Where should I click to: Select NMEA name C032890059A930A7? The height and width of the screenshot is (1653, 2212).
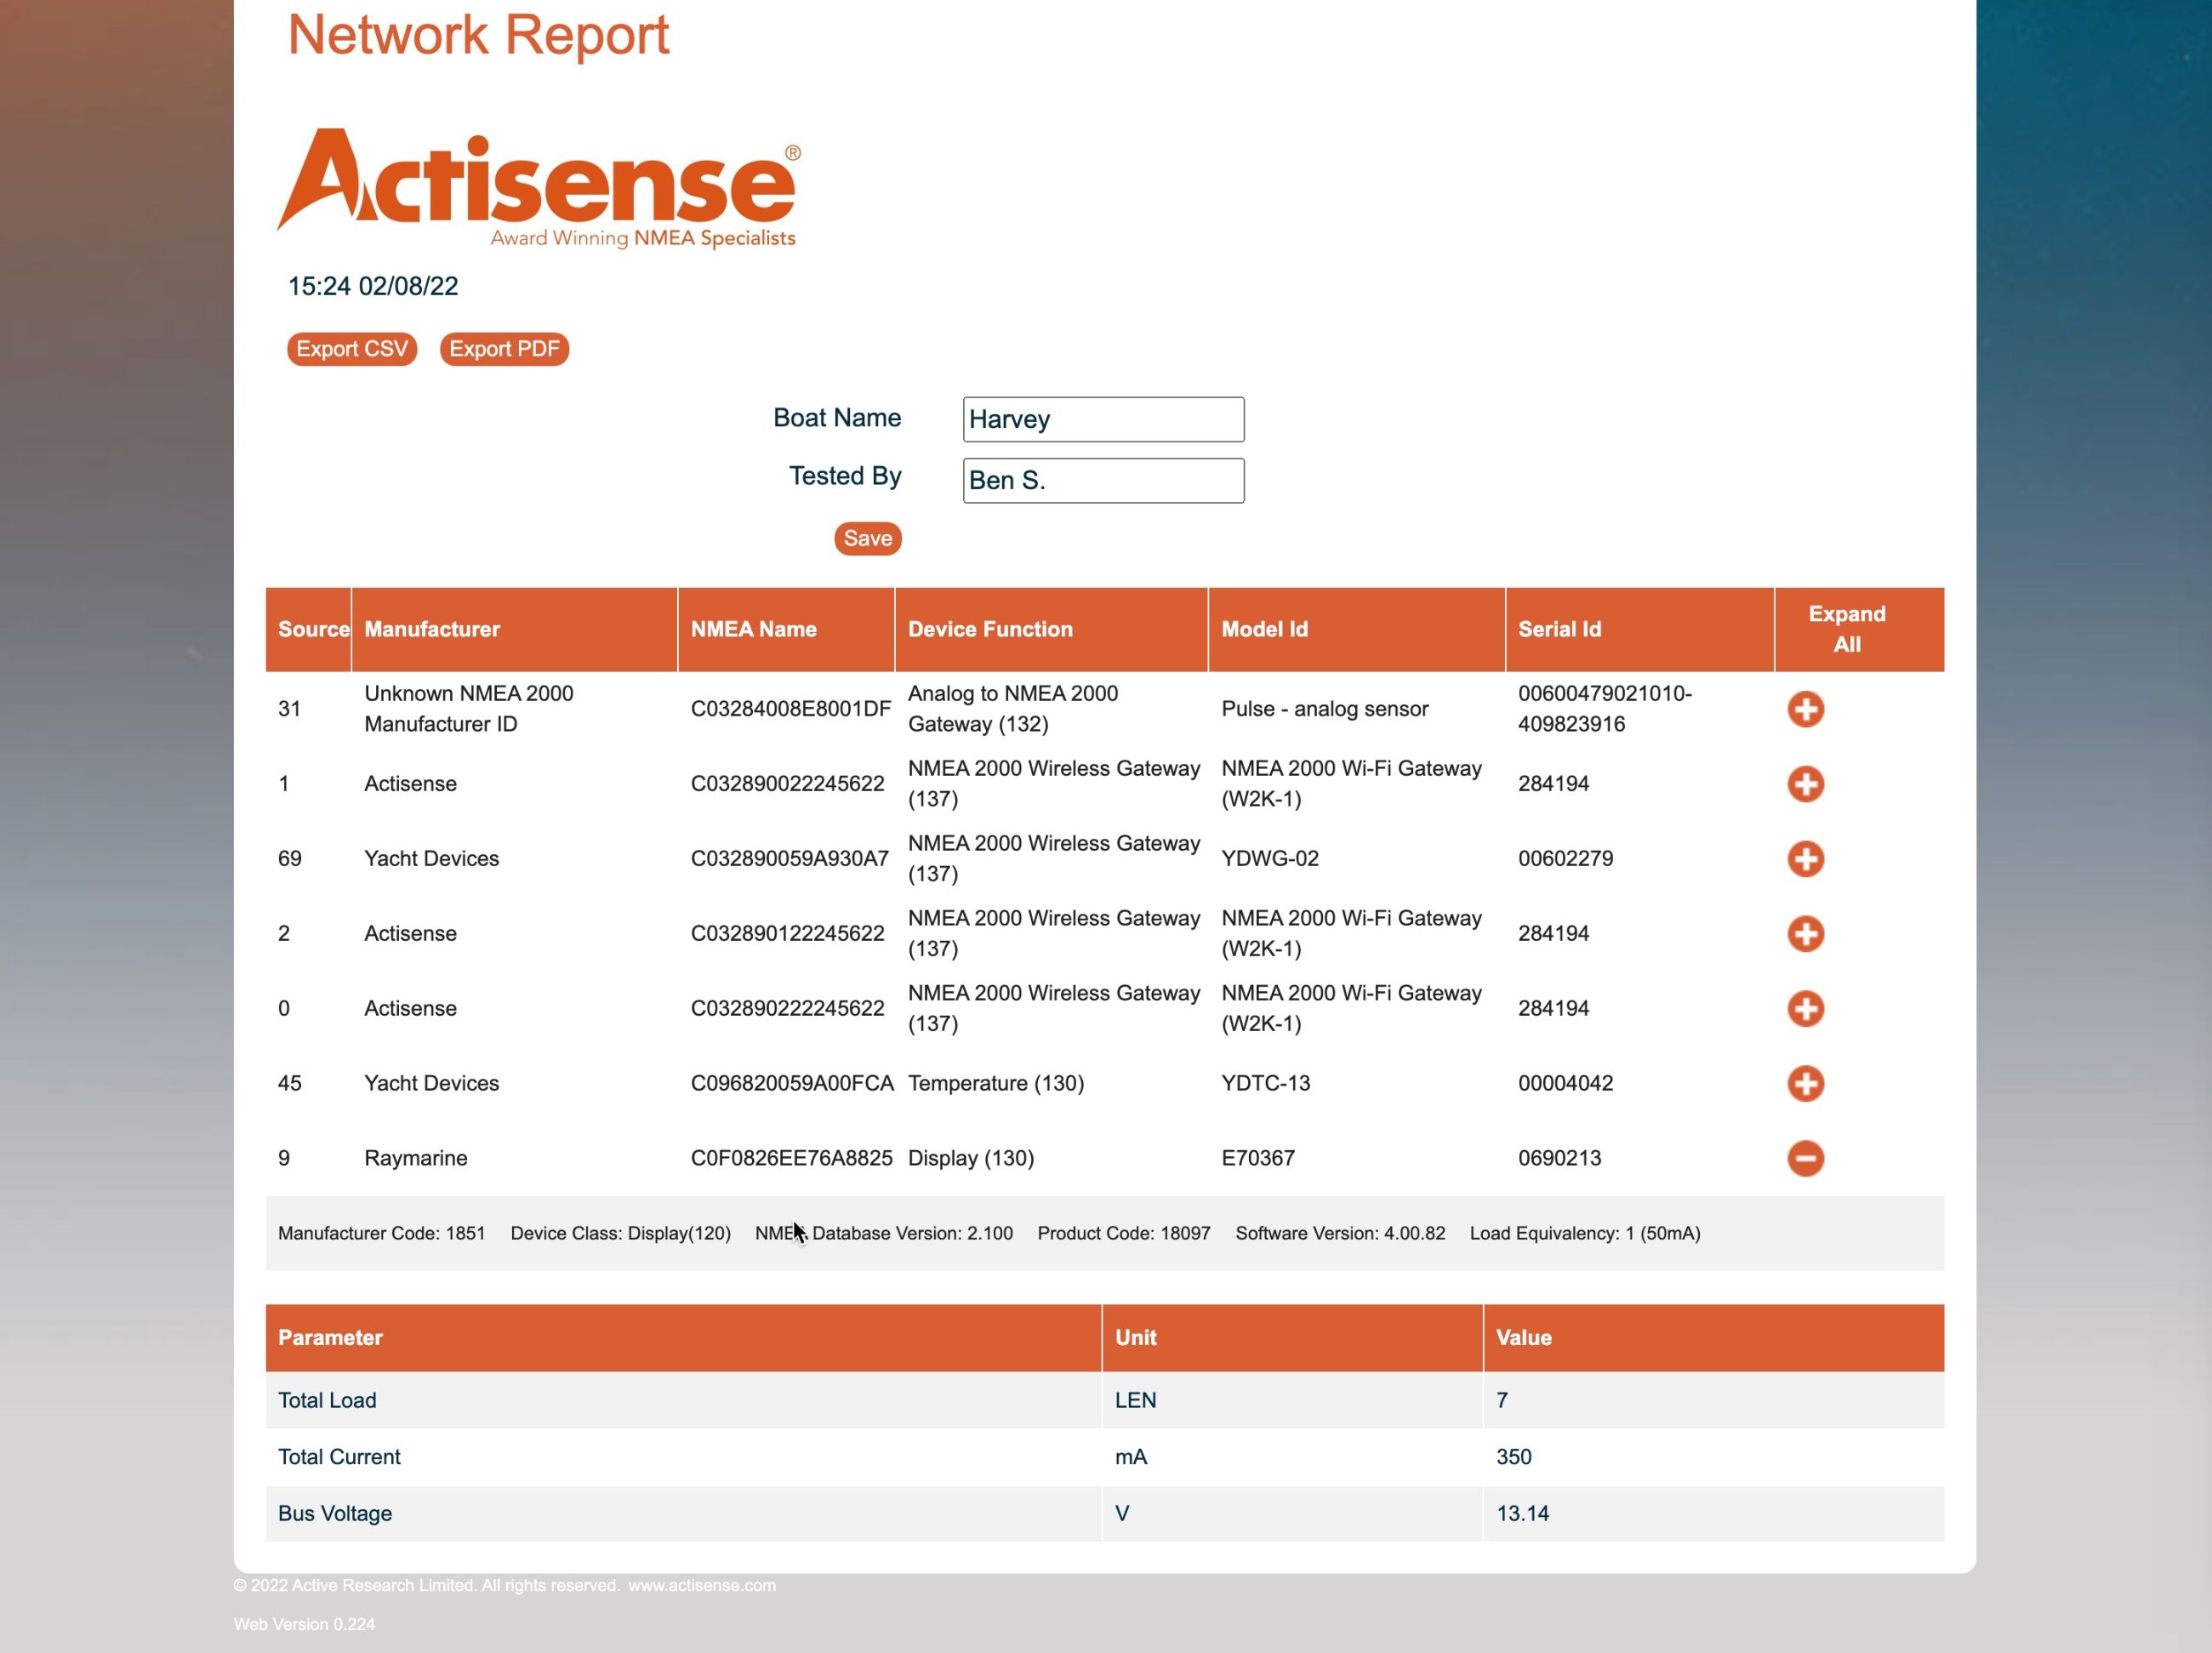pos(789,859)
